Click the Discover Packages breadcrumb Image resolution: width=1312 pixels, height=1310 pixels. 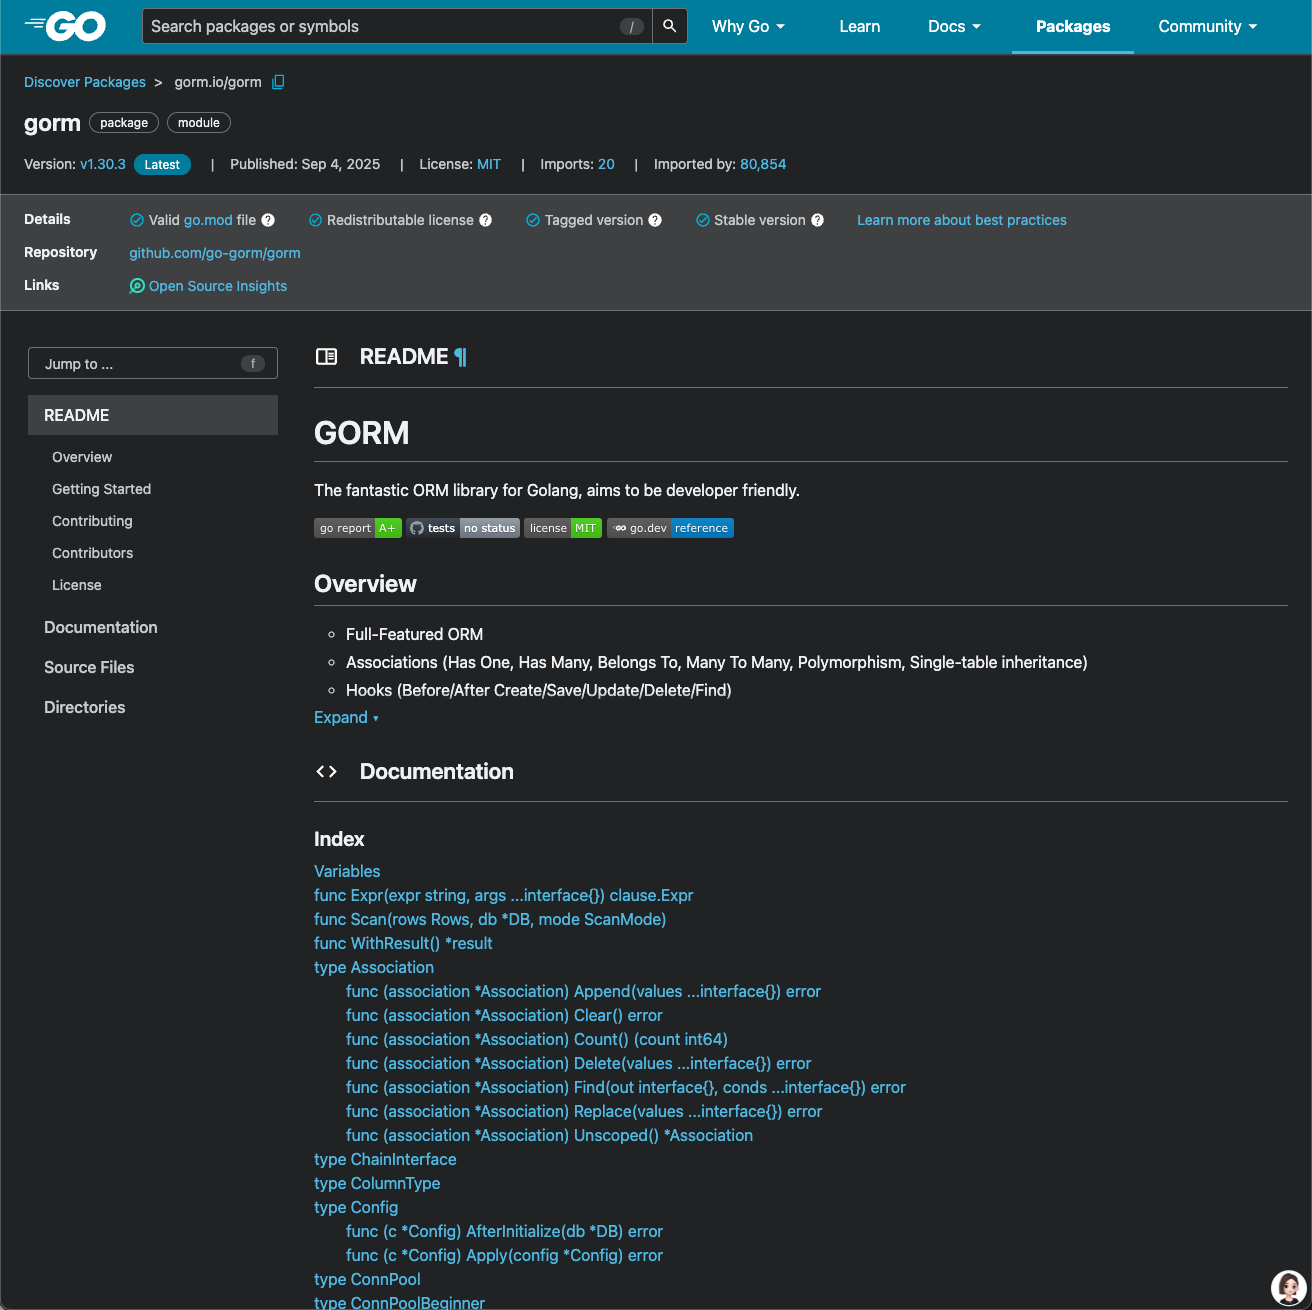pyautogui.click(x=85, y=82)
